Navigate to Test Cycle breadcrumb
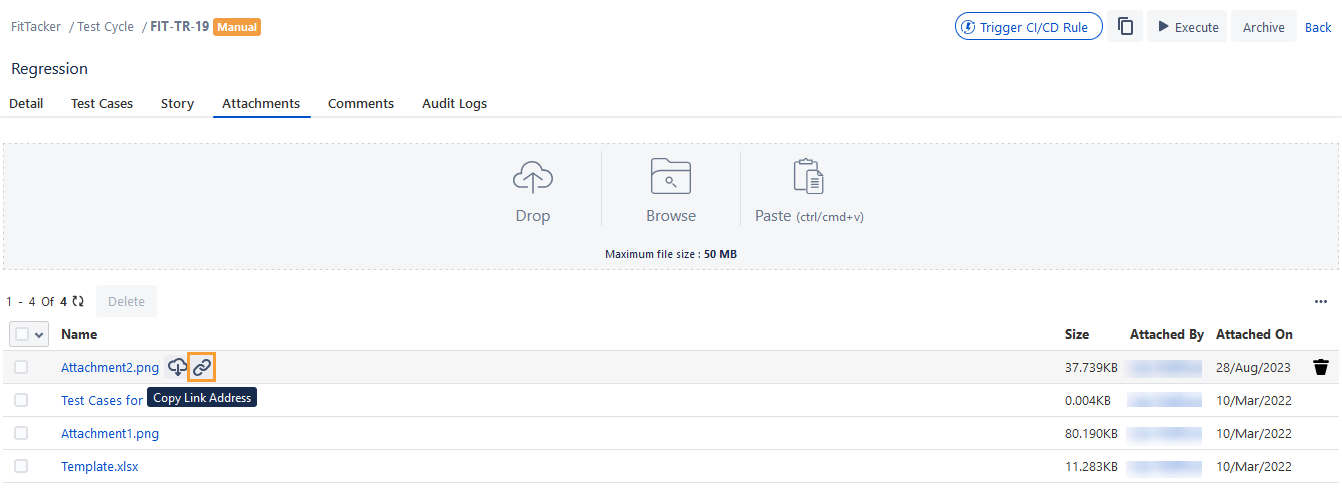 click(105, 26)
